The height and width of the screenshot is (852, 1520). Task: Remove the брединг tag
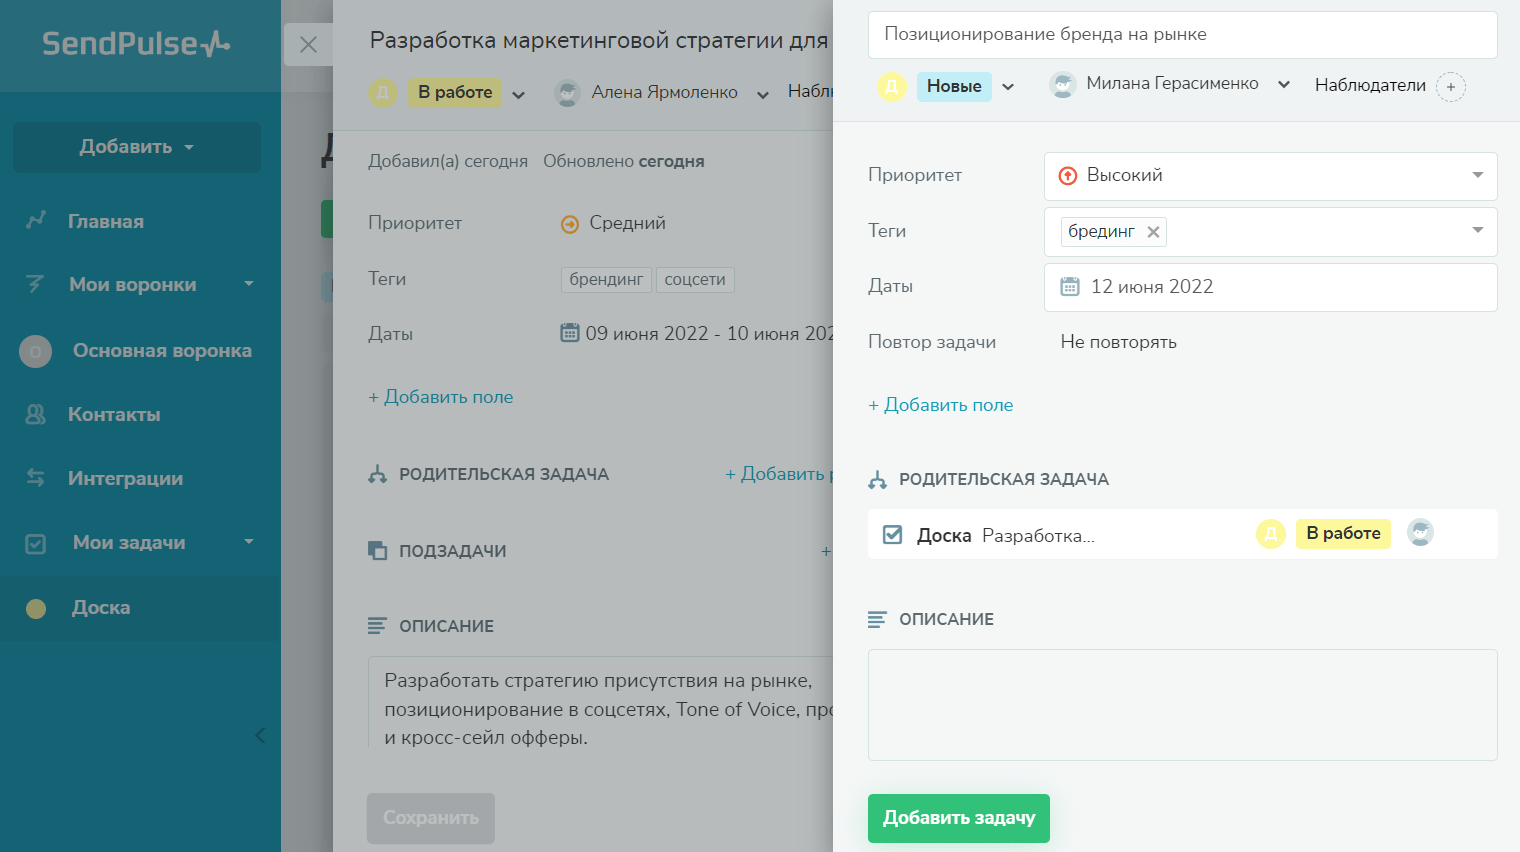tap(1153, 232)
